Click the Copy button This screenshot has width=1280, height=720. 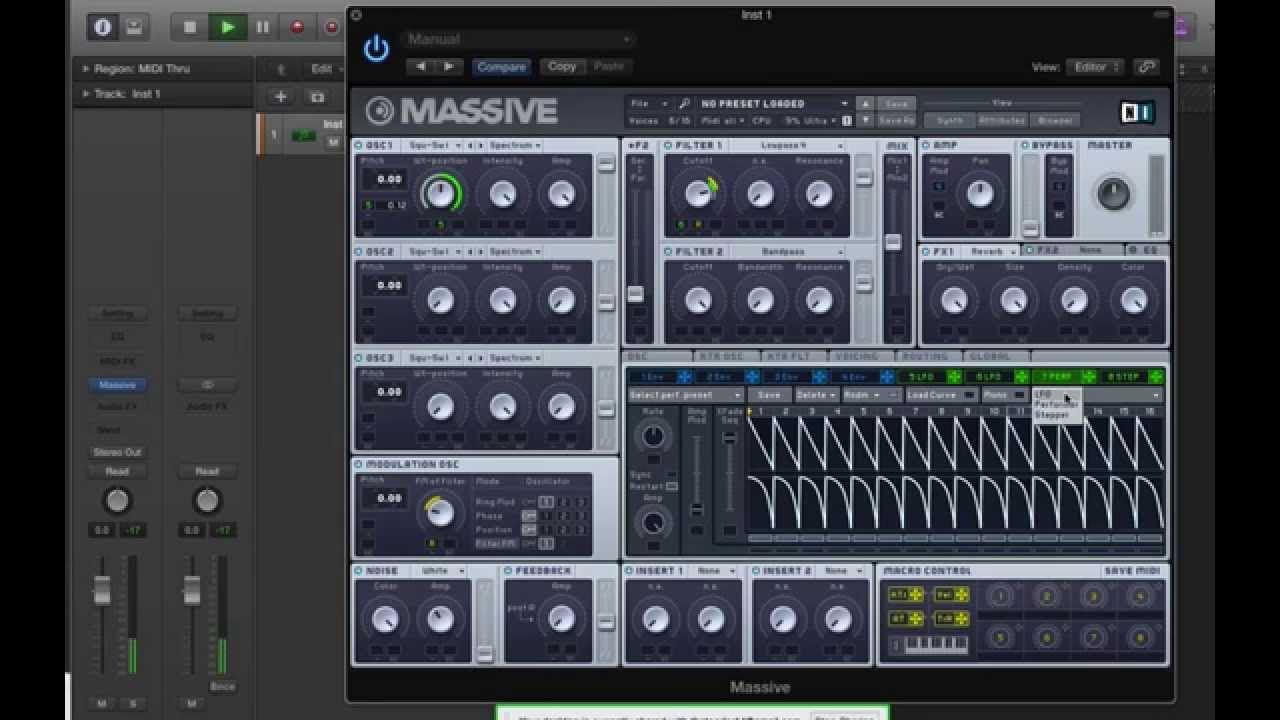562,66
